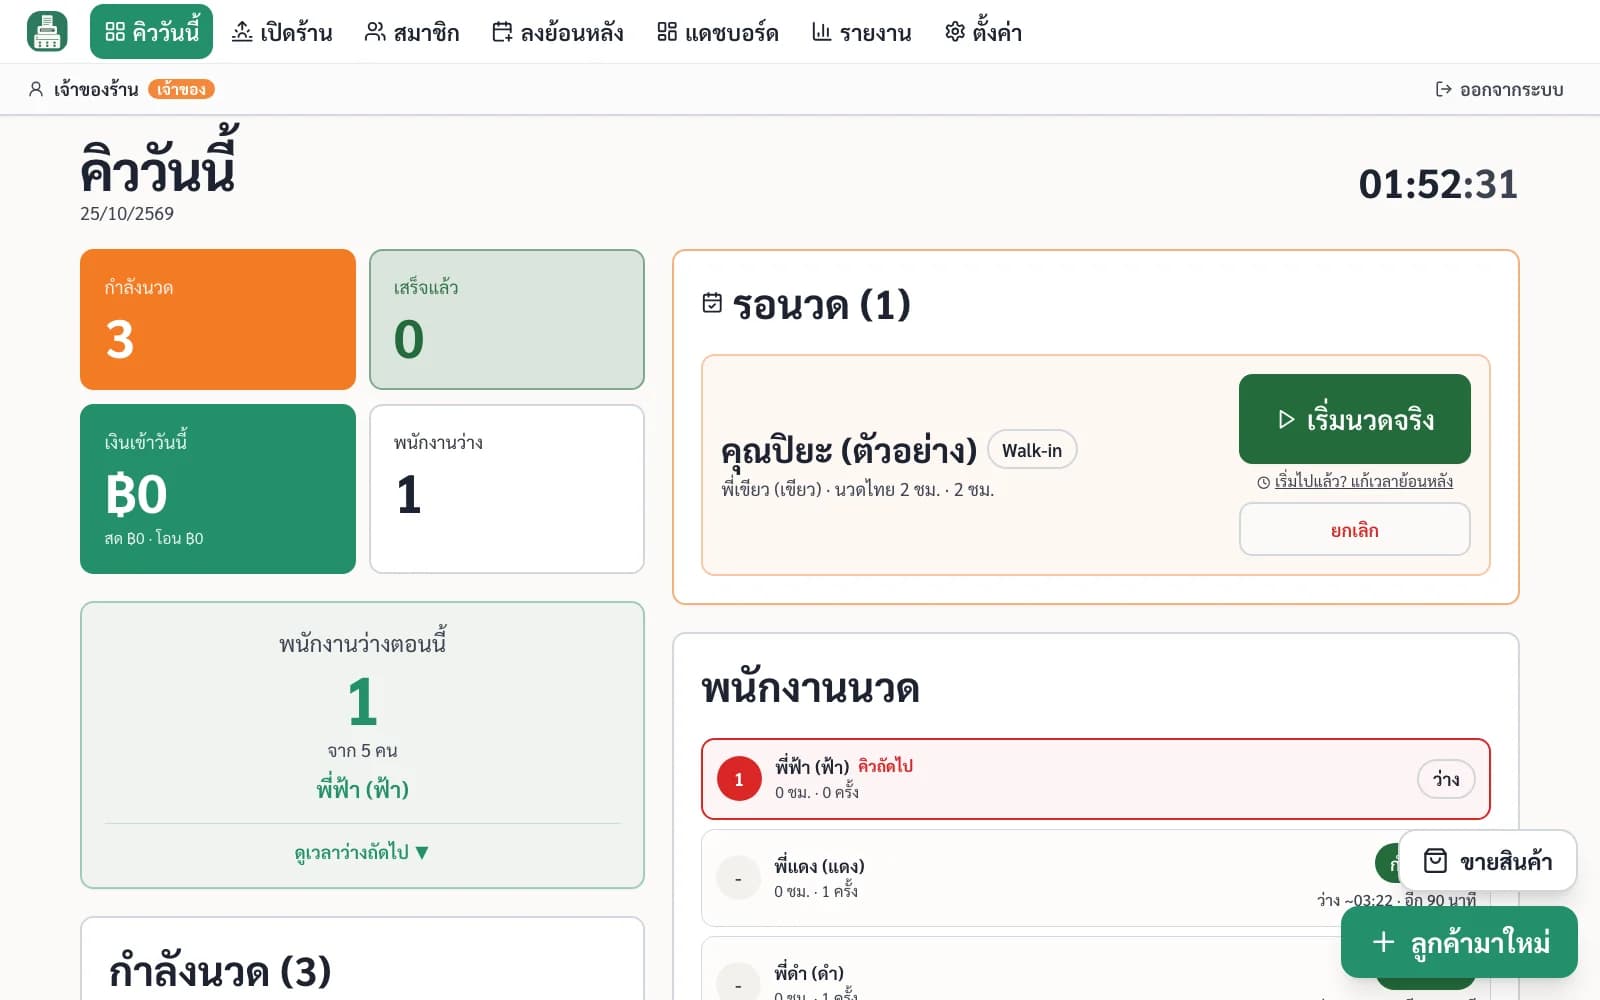Click พี่ฟ้า (ฟ้า) in available staff panel

point(362,789)
